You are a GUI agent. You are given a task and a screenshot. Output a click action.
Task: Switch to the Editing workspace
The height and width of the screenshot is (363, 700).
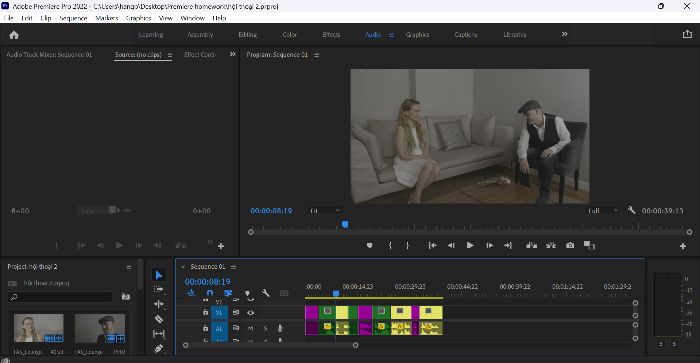pyautogui.click(x=247, y=34)
